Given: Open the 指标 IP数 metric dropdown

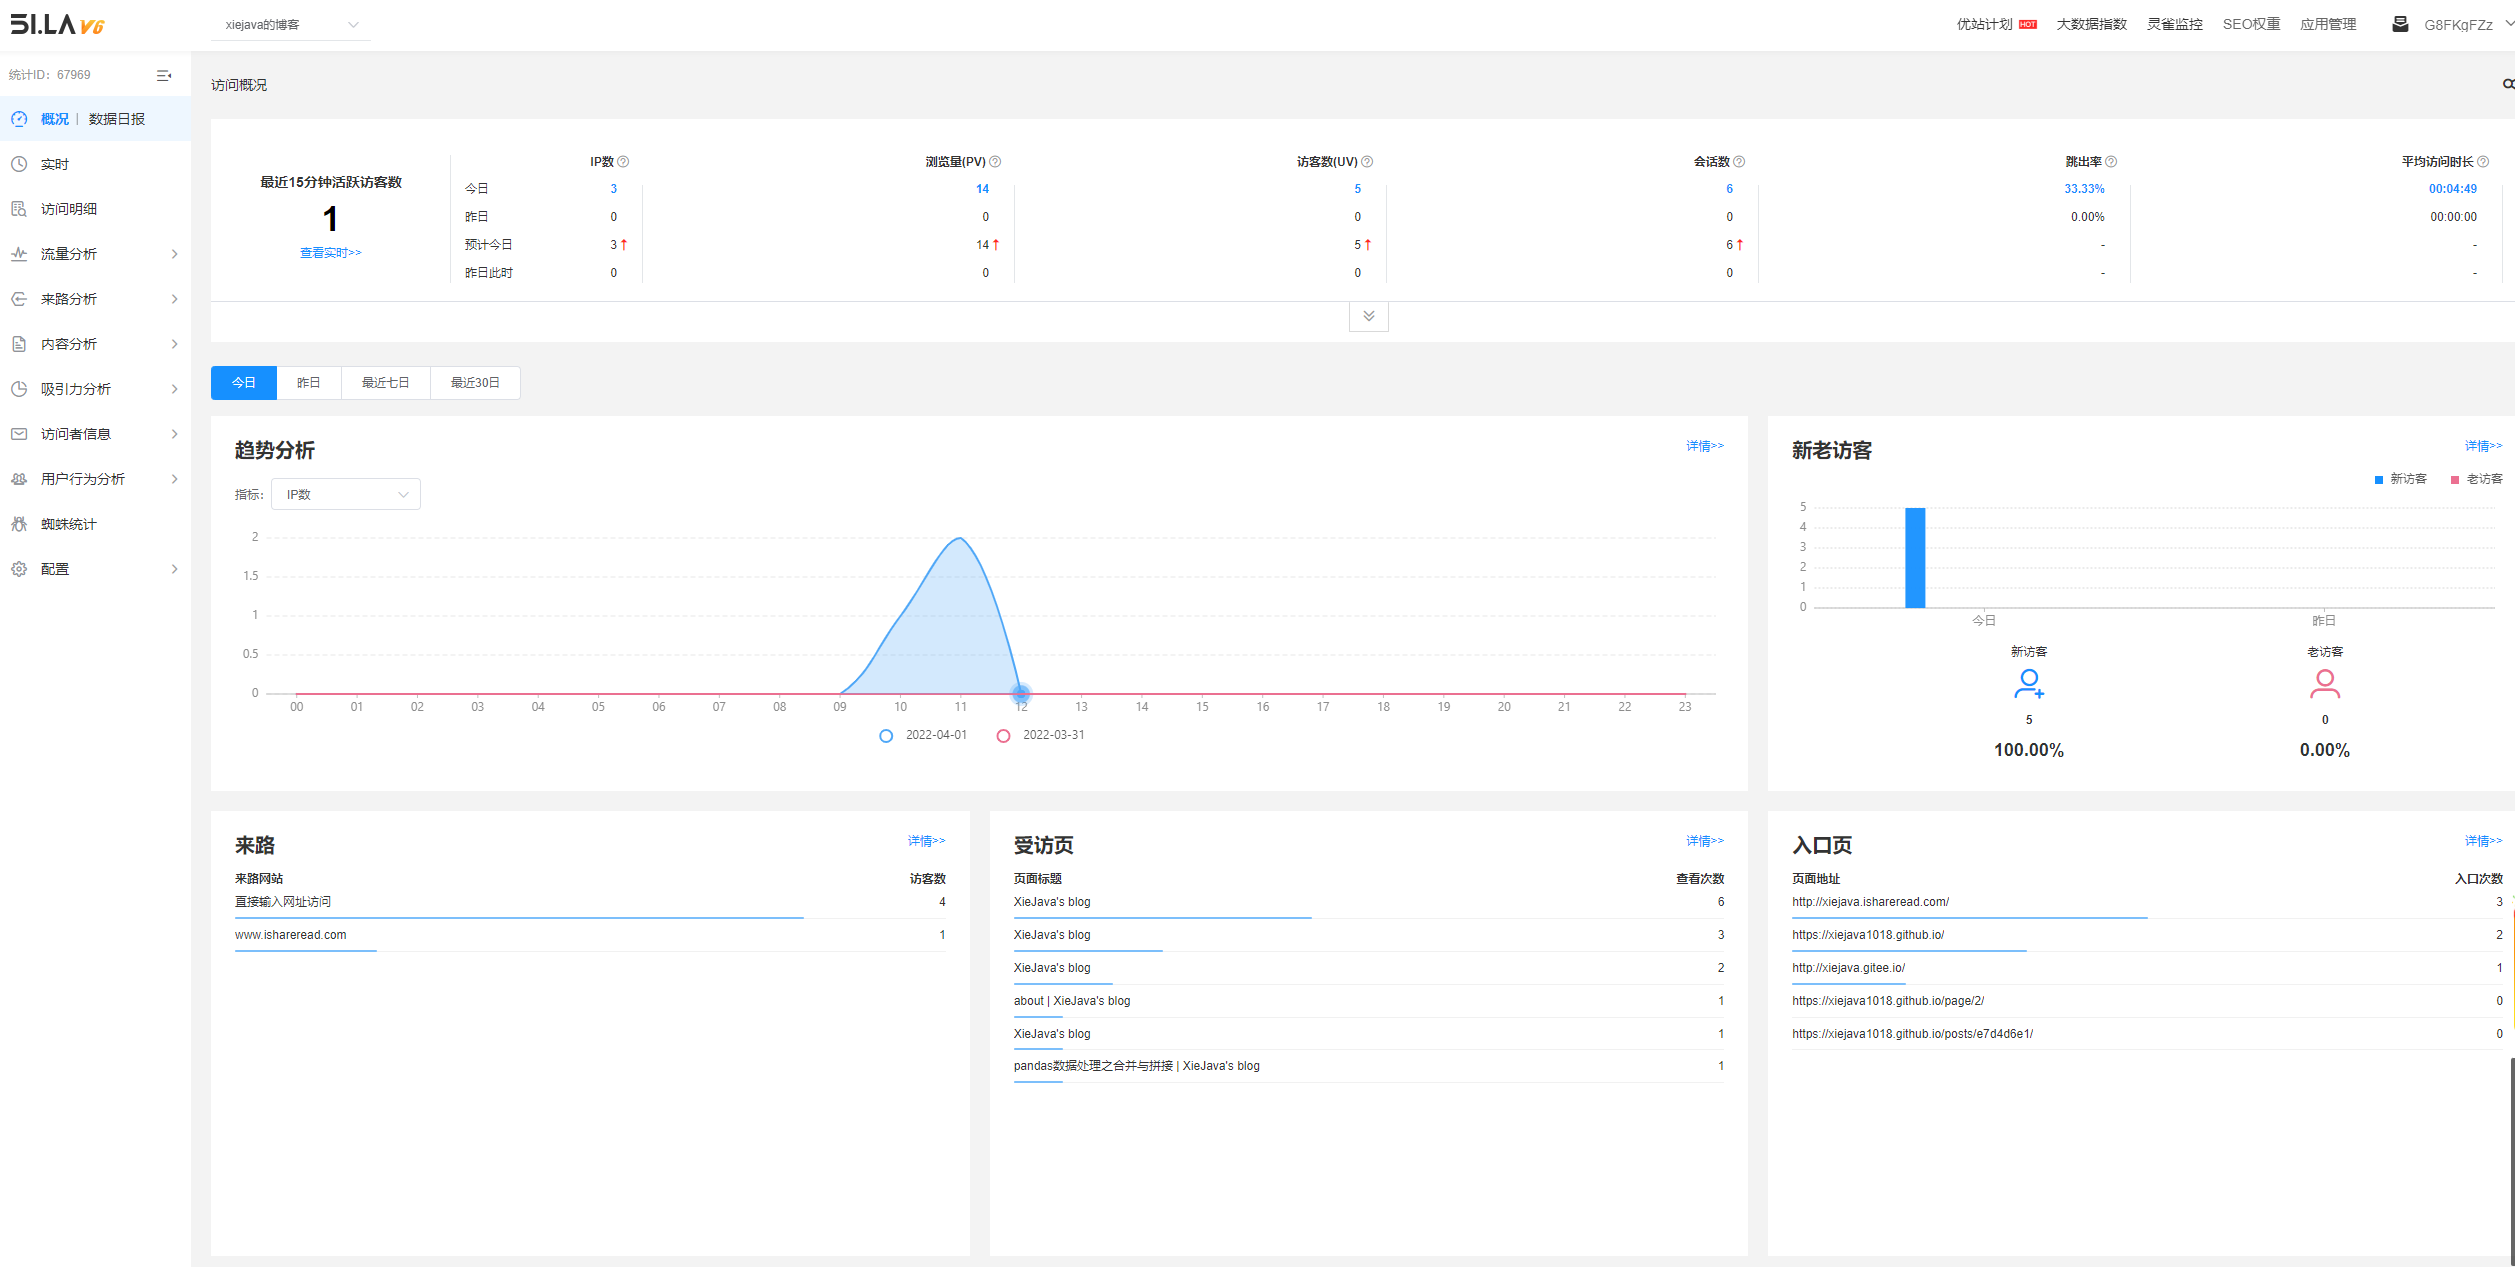Looking at the screenshot, I should 346,494.
